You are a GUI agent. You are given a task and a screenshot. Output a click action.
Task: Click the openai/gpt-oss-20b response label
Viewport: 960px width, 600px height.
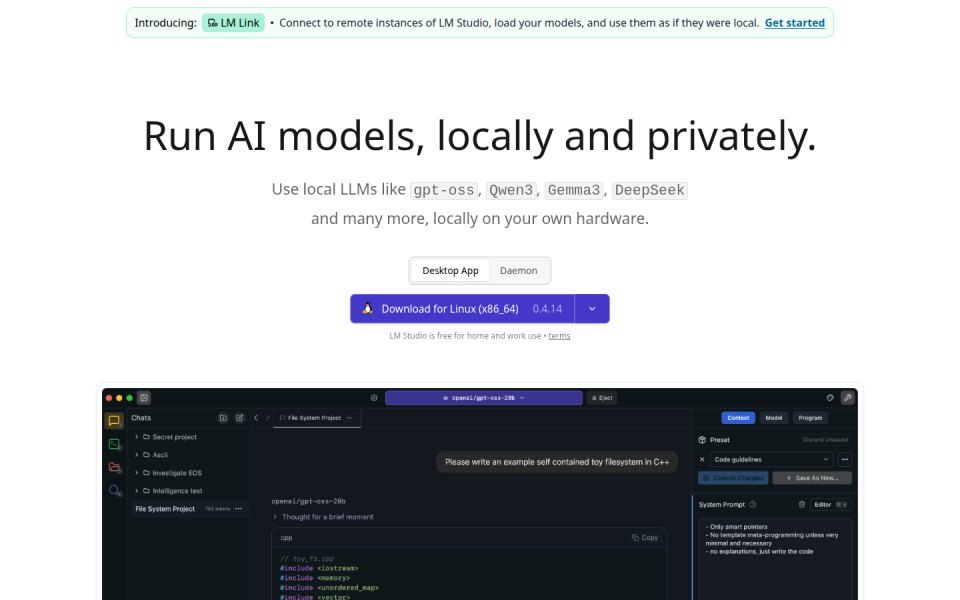click(308, 501)
